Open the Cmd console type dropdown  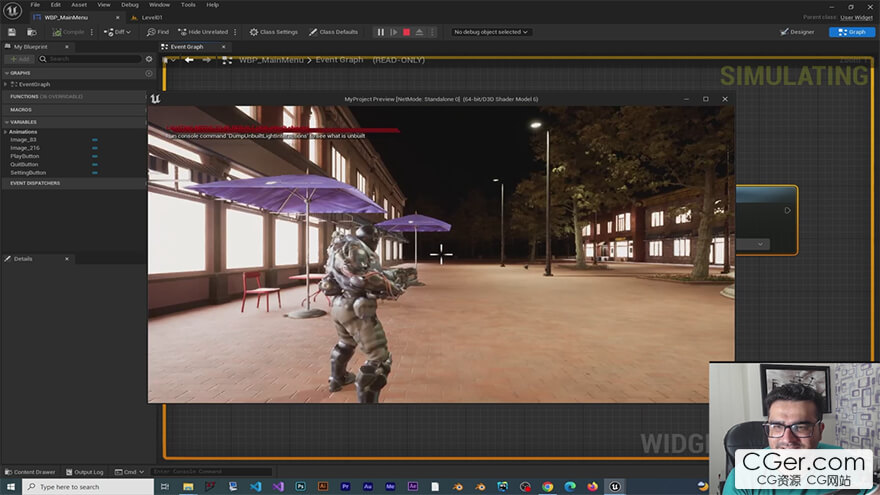point(130,472)
